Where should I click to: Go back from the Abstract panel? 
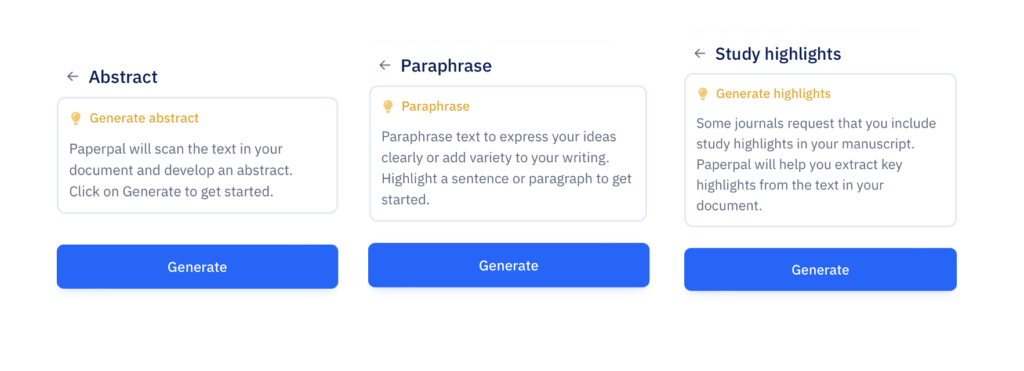pos(72,76)
